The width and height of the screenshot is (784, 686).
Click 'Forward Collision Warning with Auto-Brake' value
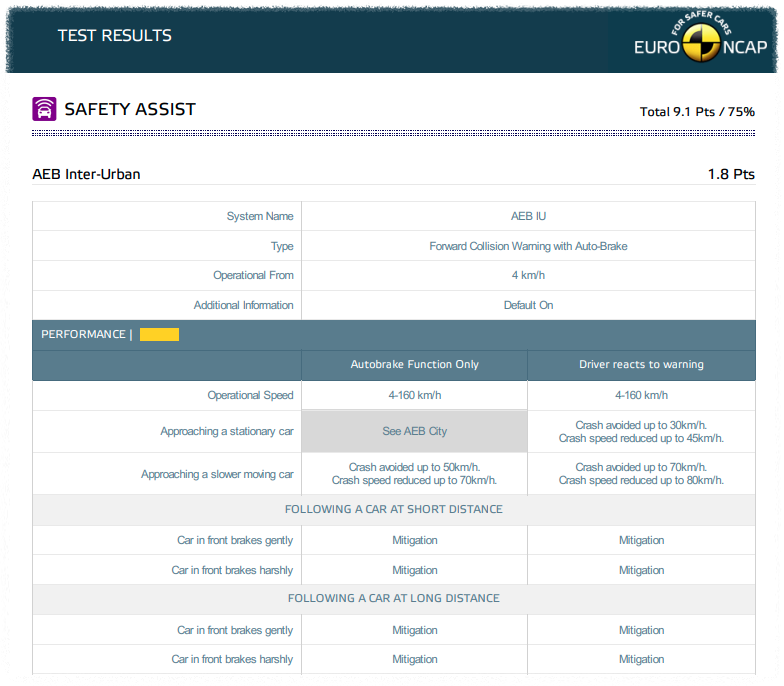click(x=528, y=246)
